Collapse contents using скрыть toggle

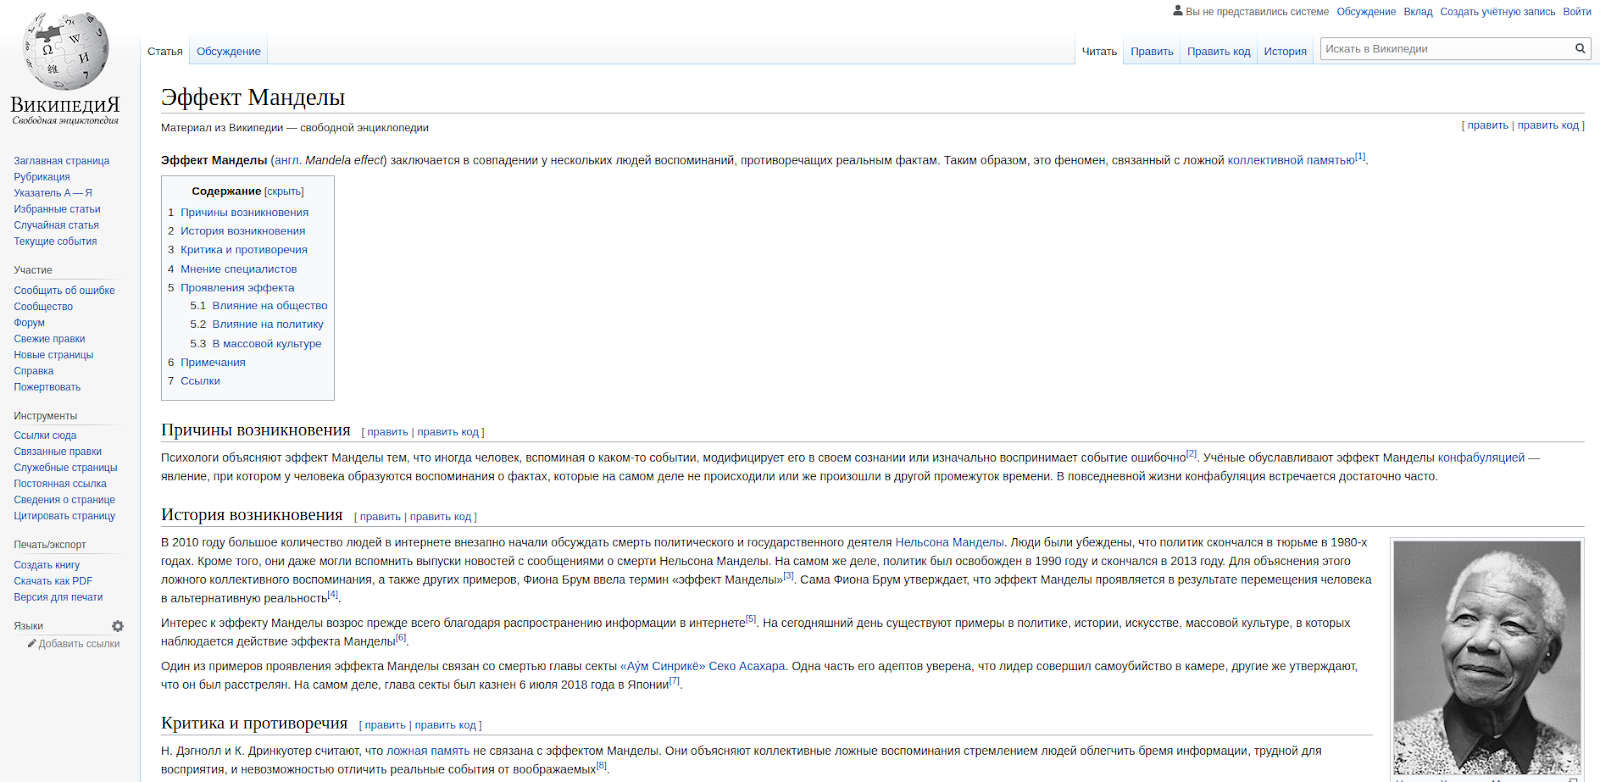(284, 191)
